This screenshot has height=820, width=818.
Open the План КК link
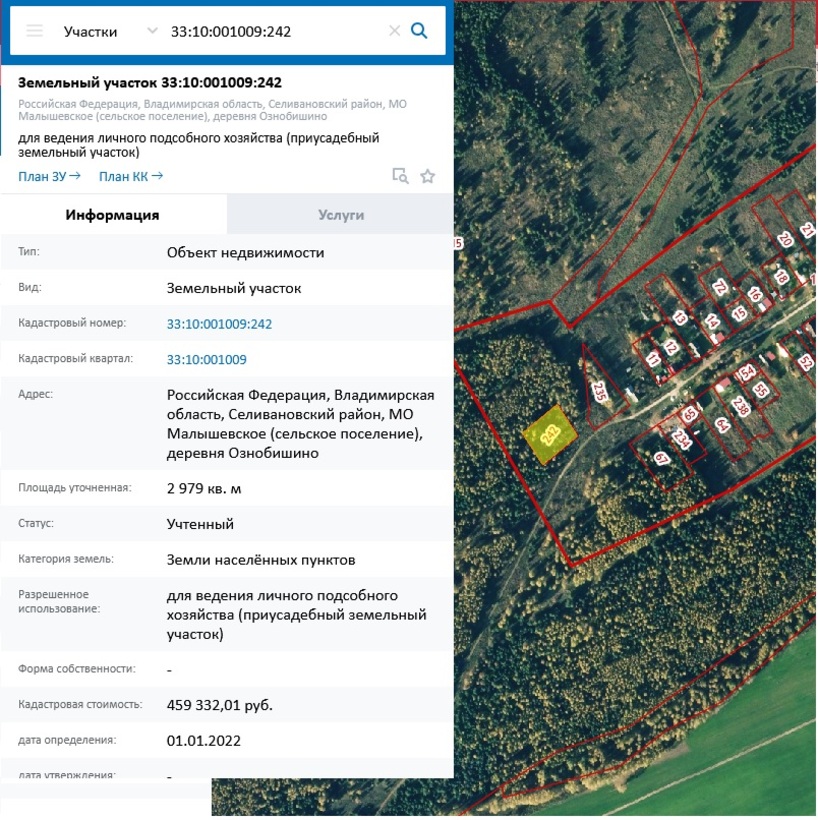click(x=131, y=177)
